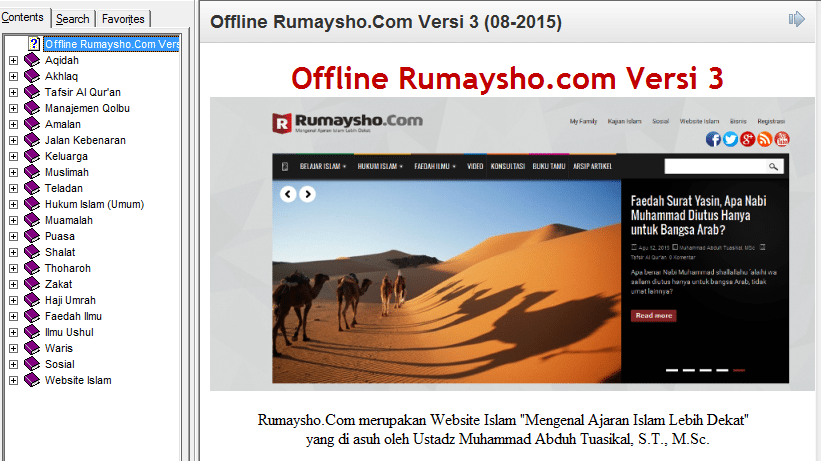The image size is (821, 461).
Task: Click the website search input field
Action: point(715,167)
